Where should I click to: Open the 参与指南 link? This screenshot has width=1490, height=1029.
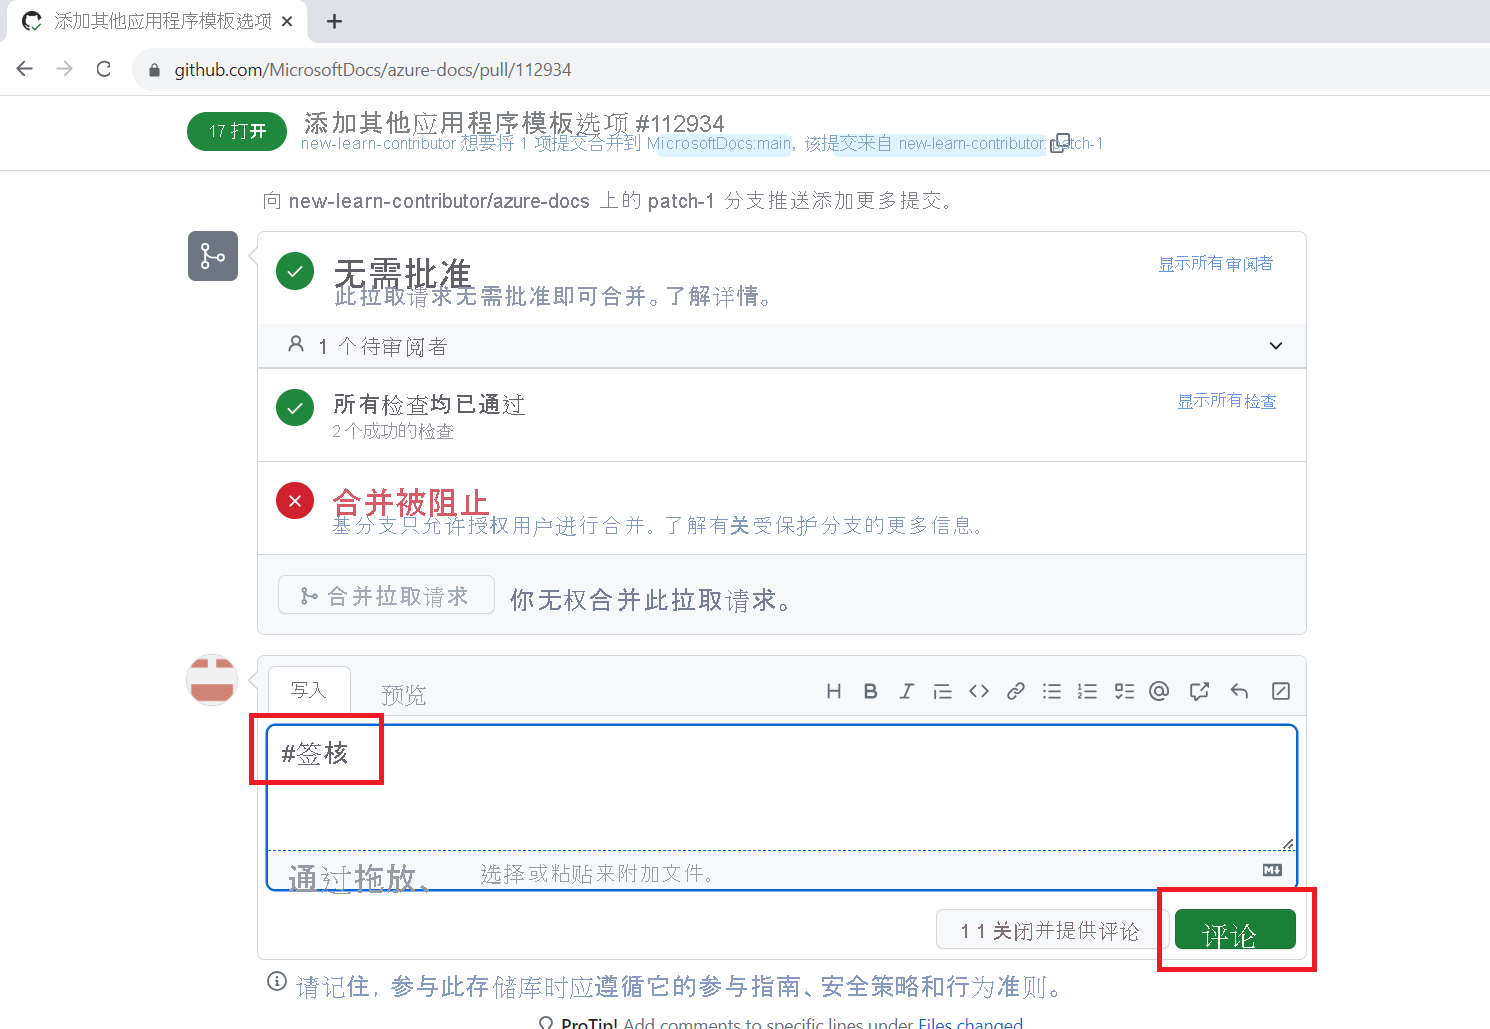tap(751, 987)
